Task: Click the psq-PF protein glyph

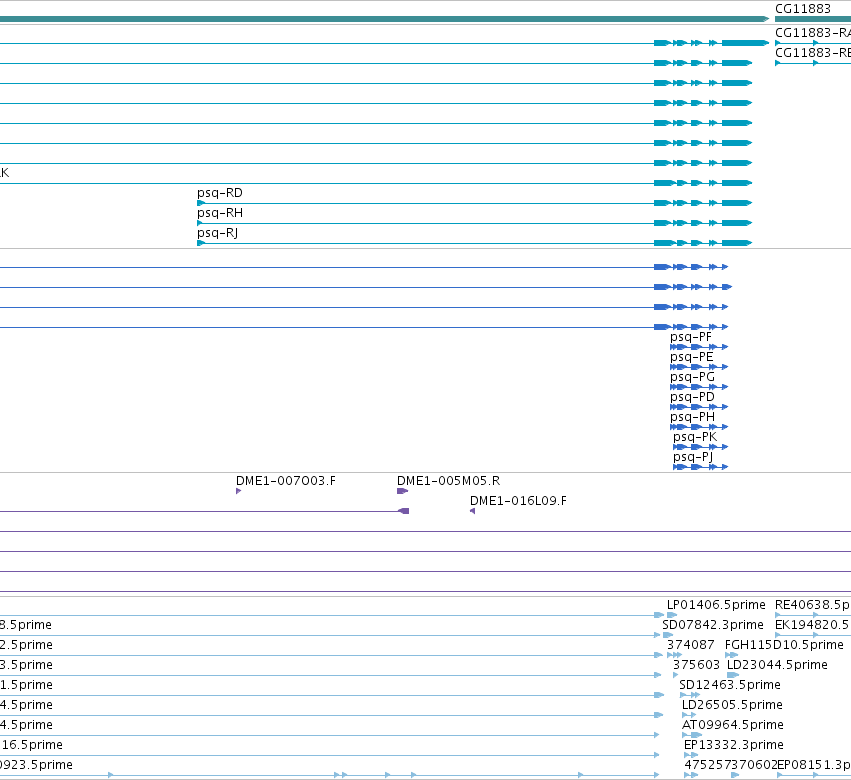Action: point(699,347)
